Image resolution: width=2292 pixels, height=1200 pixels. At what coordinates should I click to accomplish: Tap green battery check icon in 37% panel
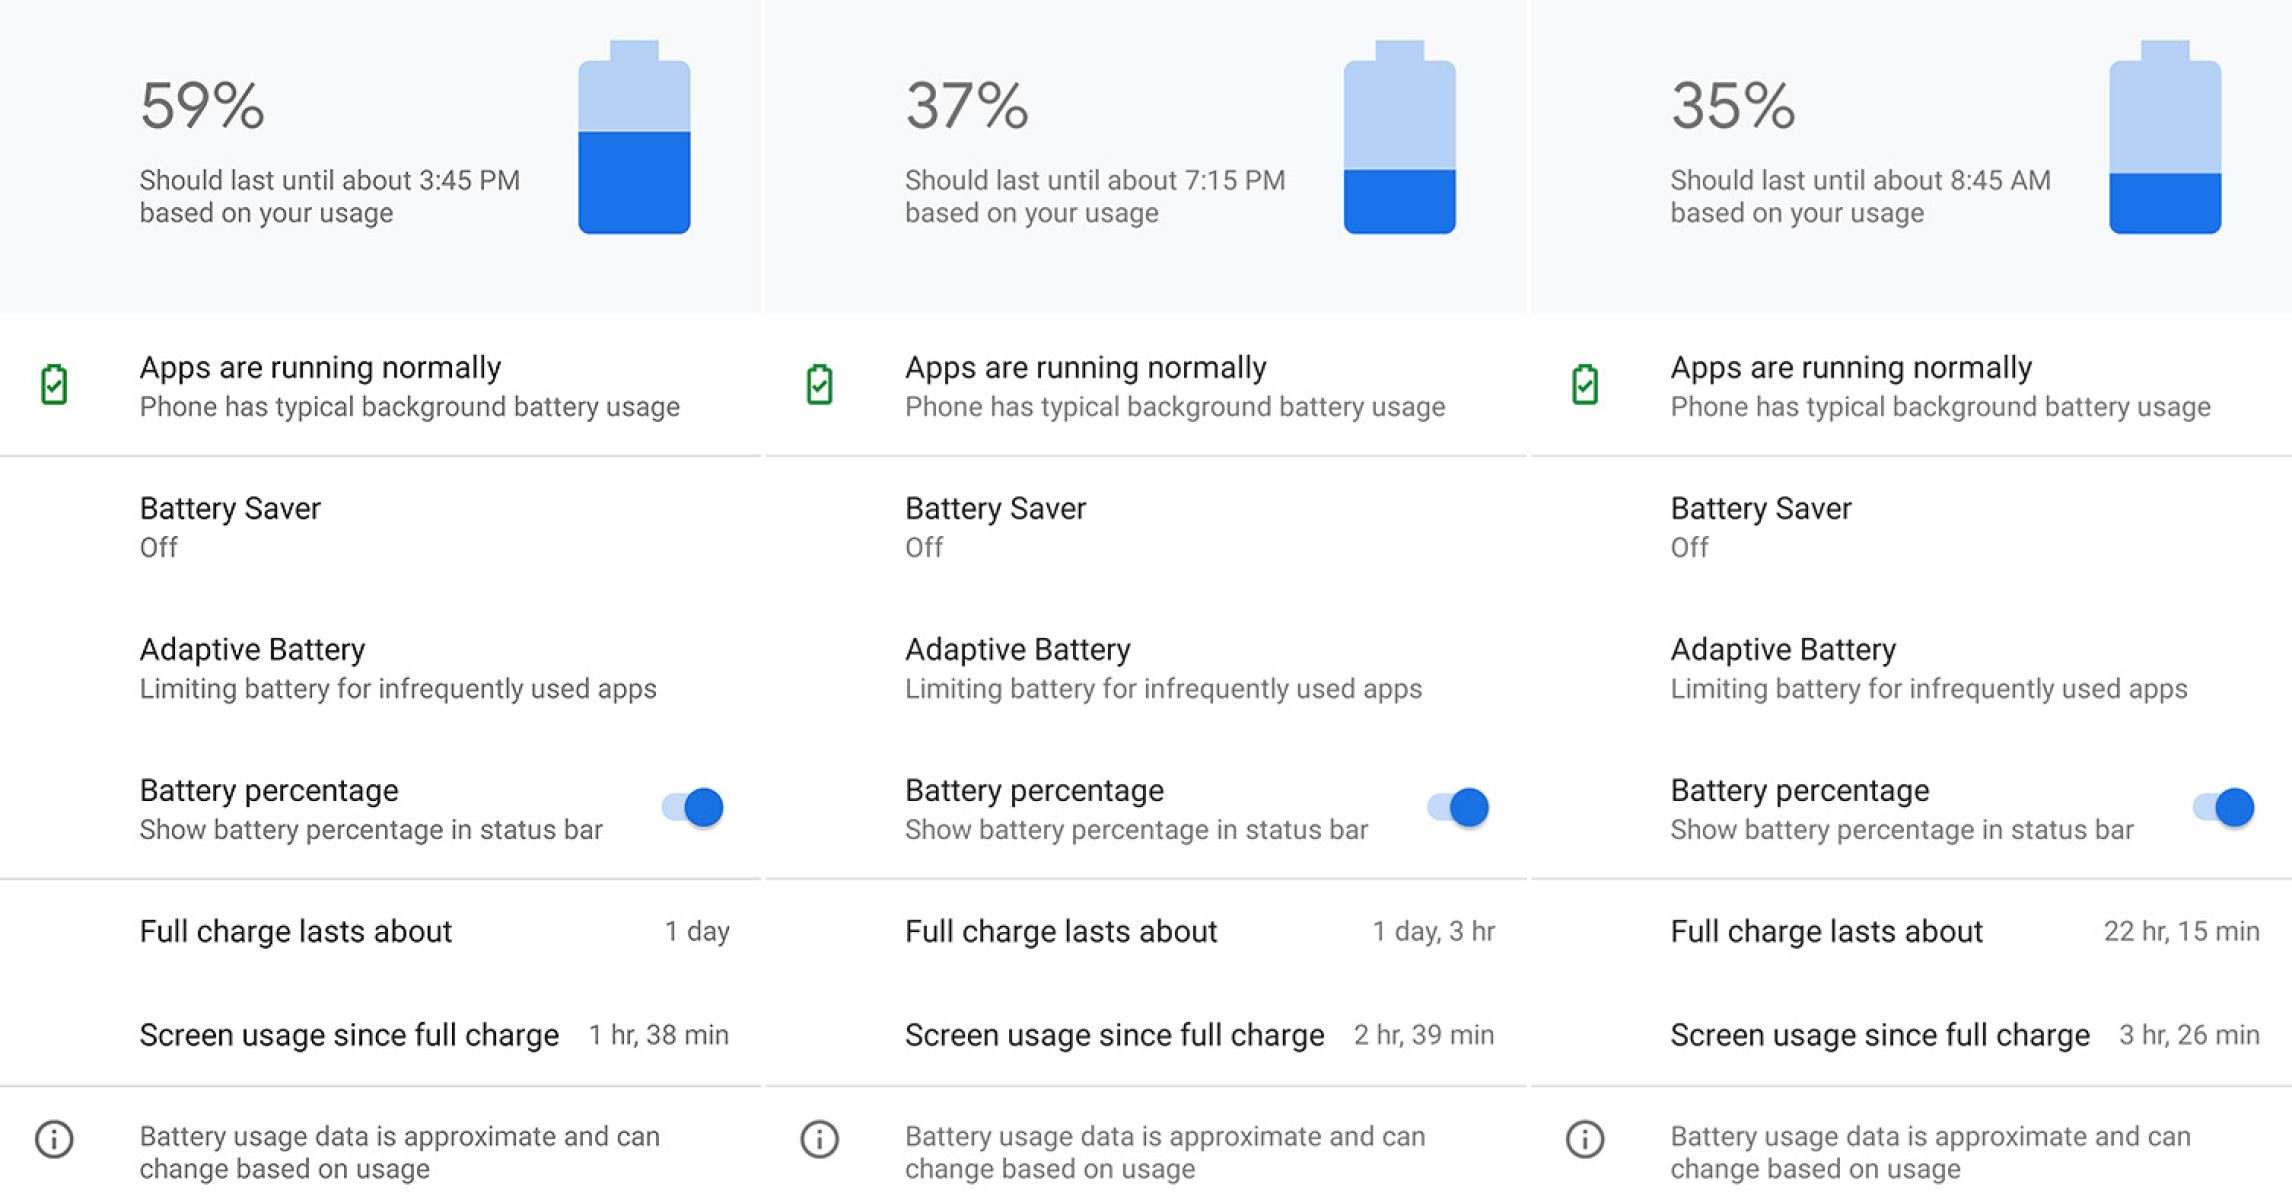[x=819, y=385]
